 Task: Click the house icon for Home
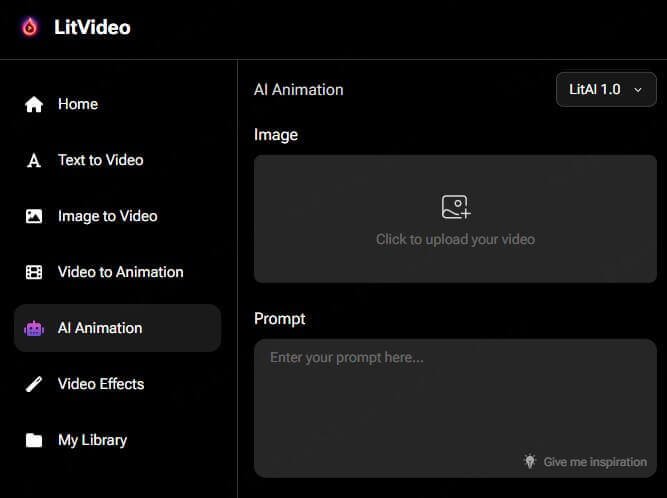[34, 104]
